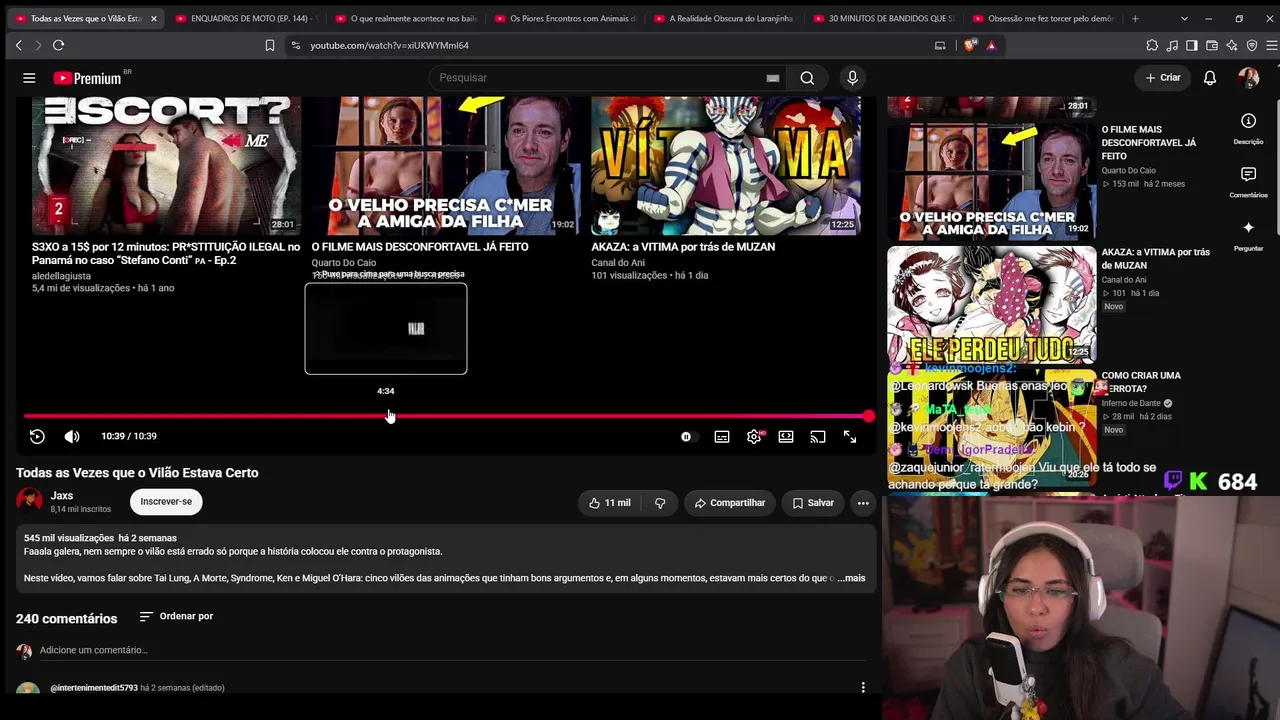1280x720 pixels.
Task: Click the youtube.com address bar URL
Action: coord(389,45)
